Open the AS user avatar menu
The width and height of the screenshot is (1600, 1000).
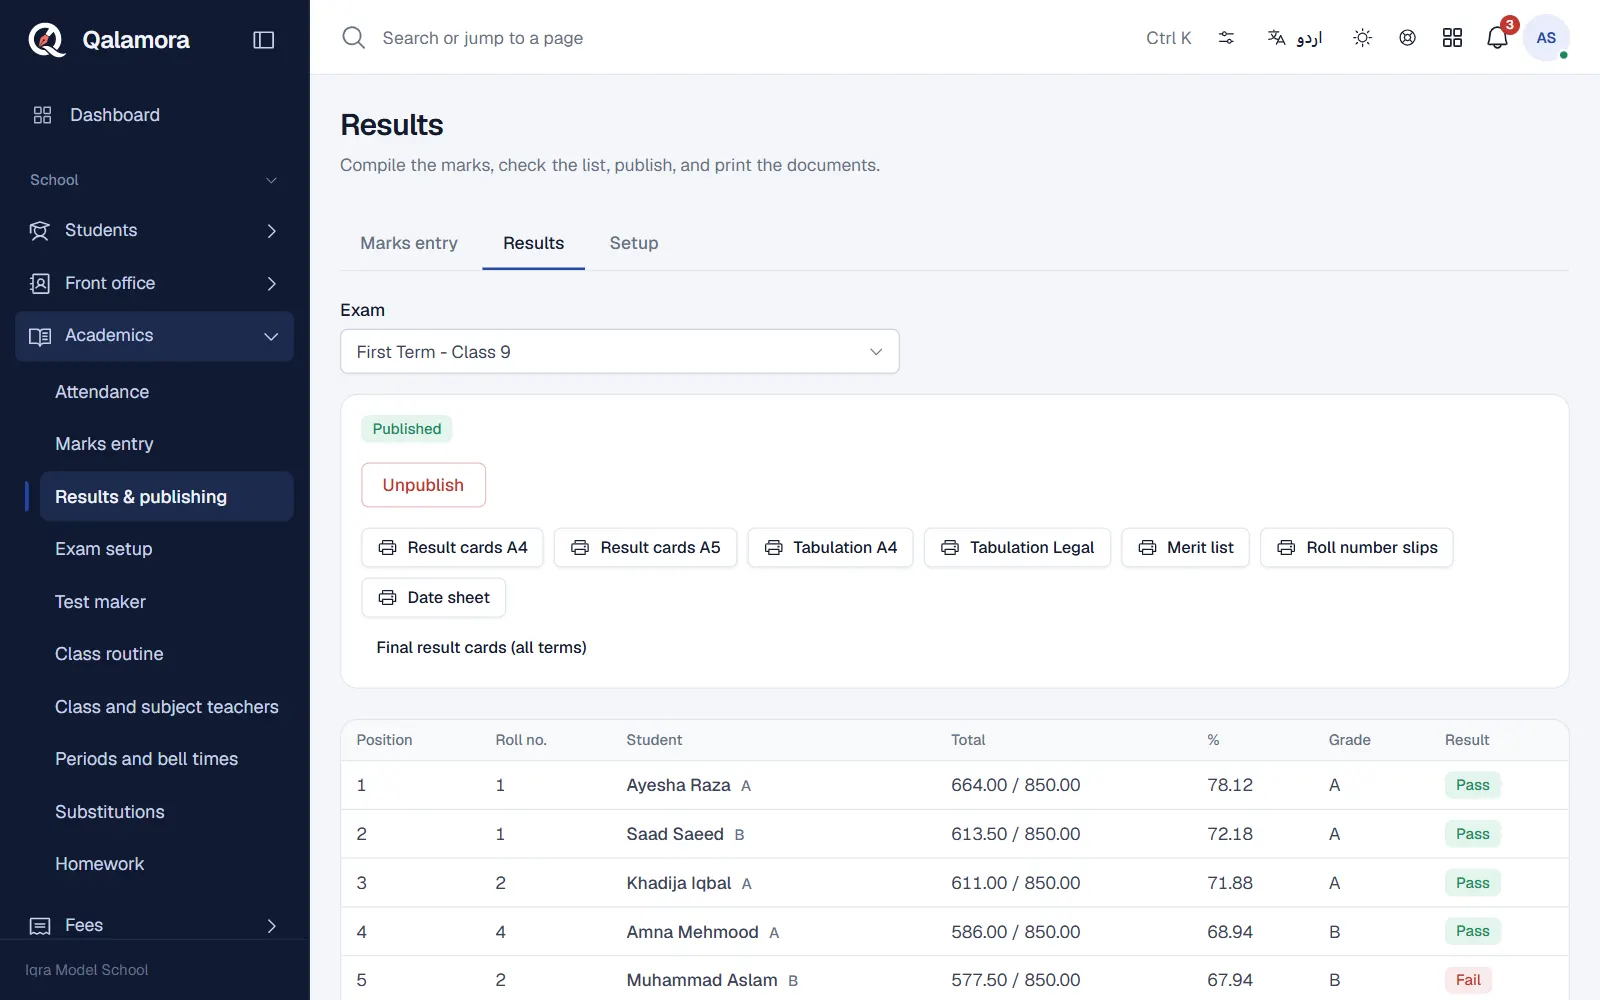(1546, 38)
